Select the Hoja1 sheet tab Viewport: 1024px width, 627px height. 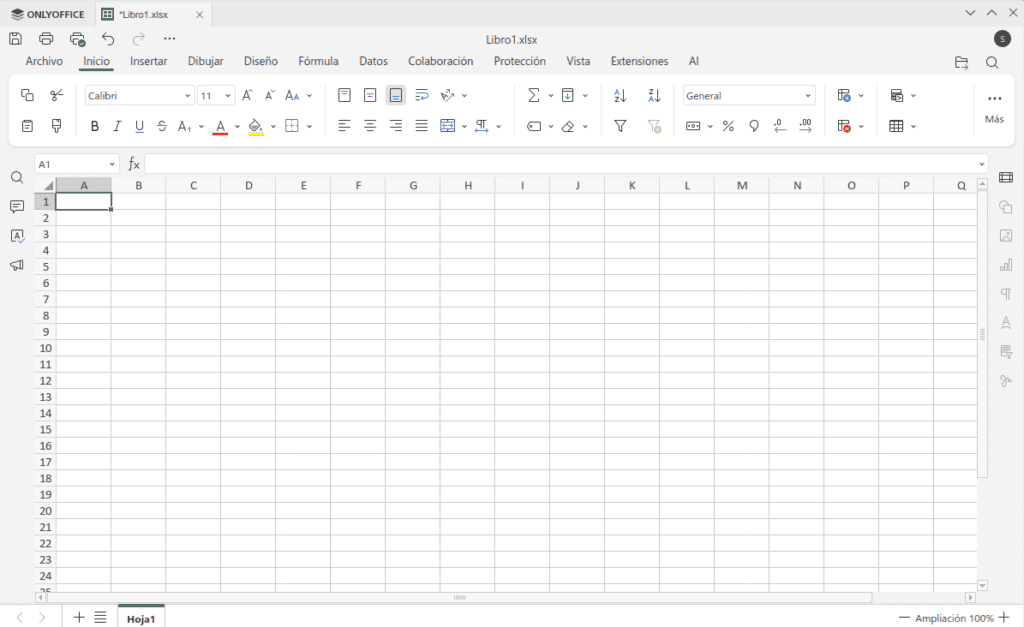pyautogui.click(x=141, y=619)
